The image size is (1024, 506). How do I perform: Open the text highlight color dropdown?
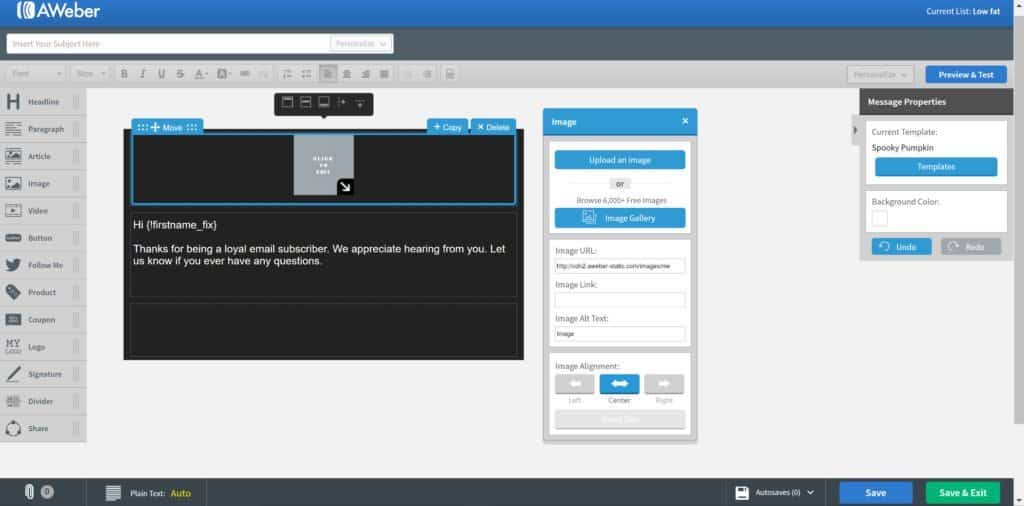(223, 74)
